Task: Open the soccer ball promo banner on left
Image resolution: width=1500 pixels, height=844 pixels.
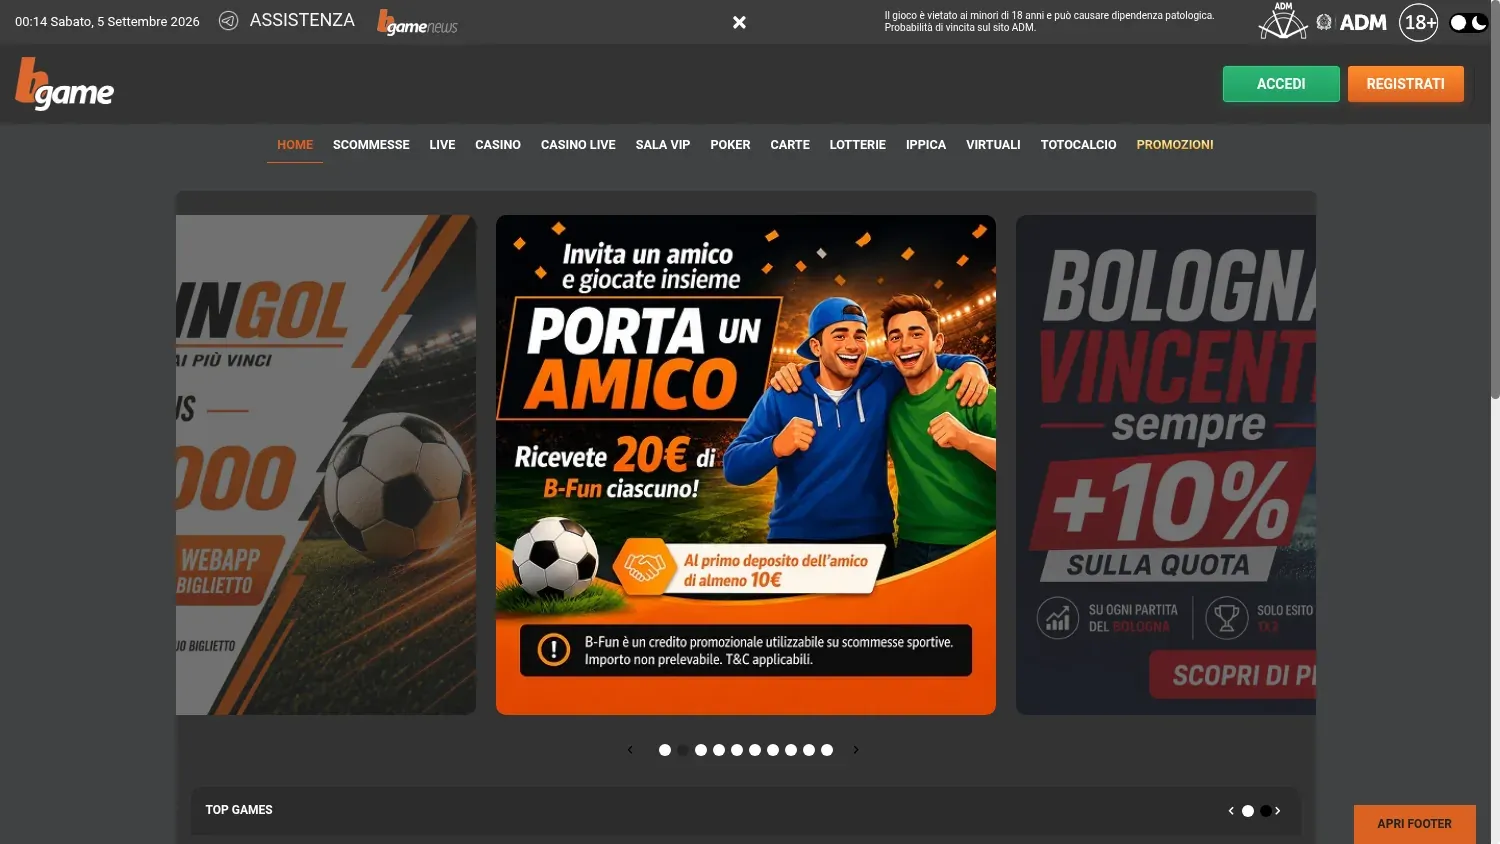Action: click(326, 465)
